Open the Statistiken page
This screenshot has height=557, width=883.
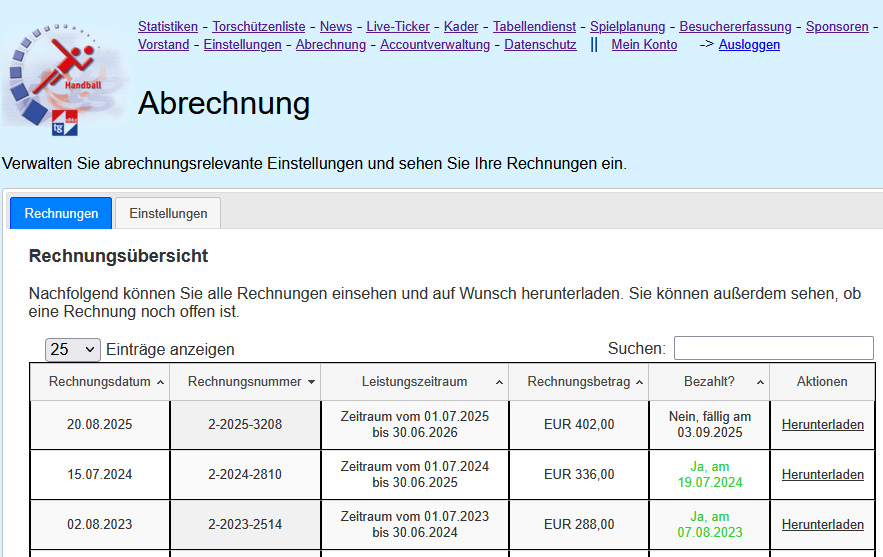[x=168, y=27]
